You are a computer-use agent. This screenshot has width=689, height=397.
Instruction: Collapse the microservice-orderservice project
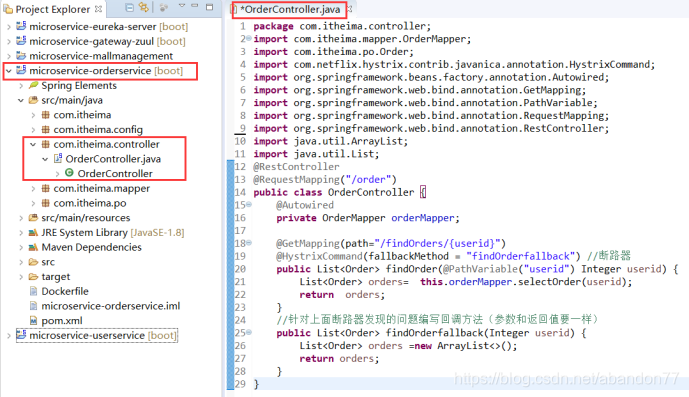tap(9, 71)
